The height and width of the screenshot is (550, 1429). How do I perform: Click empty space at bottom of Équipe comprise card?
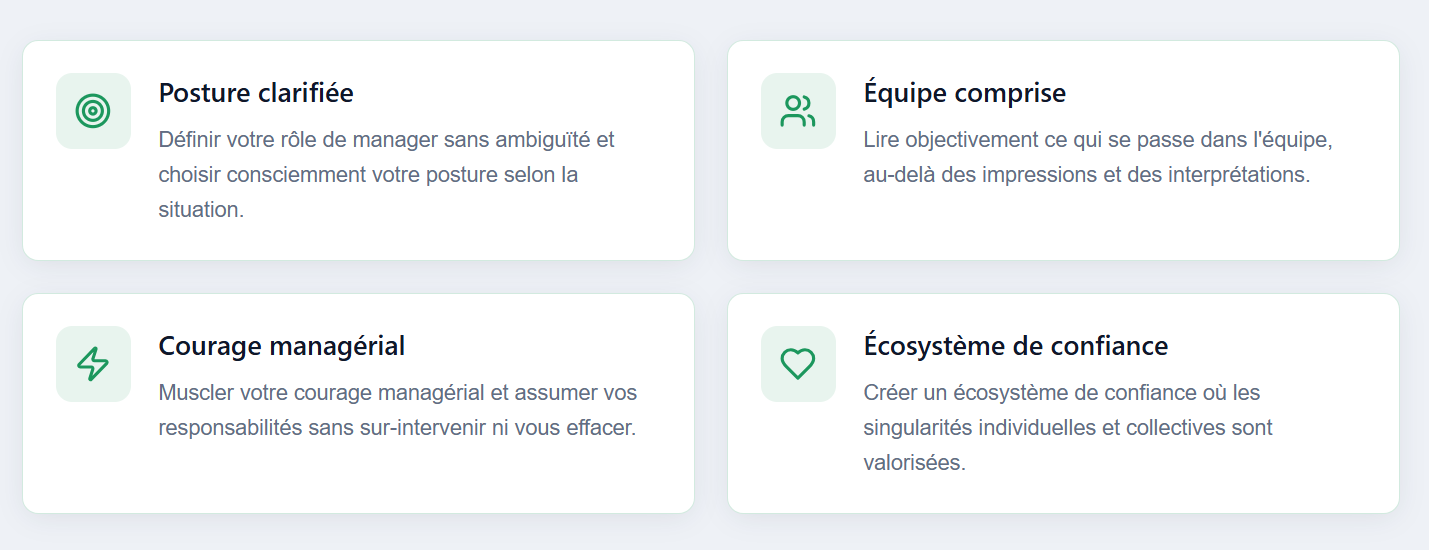(1062, 228)
